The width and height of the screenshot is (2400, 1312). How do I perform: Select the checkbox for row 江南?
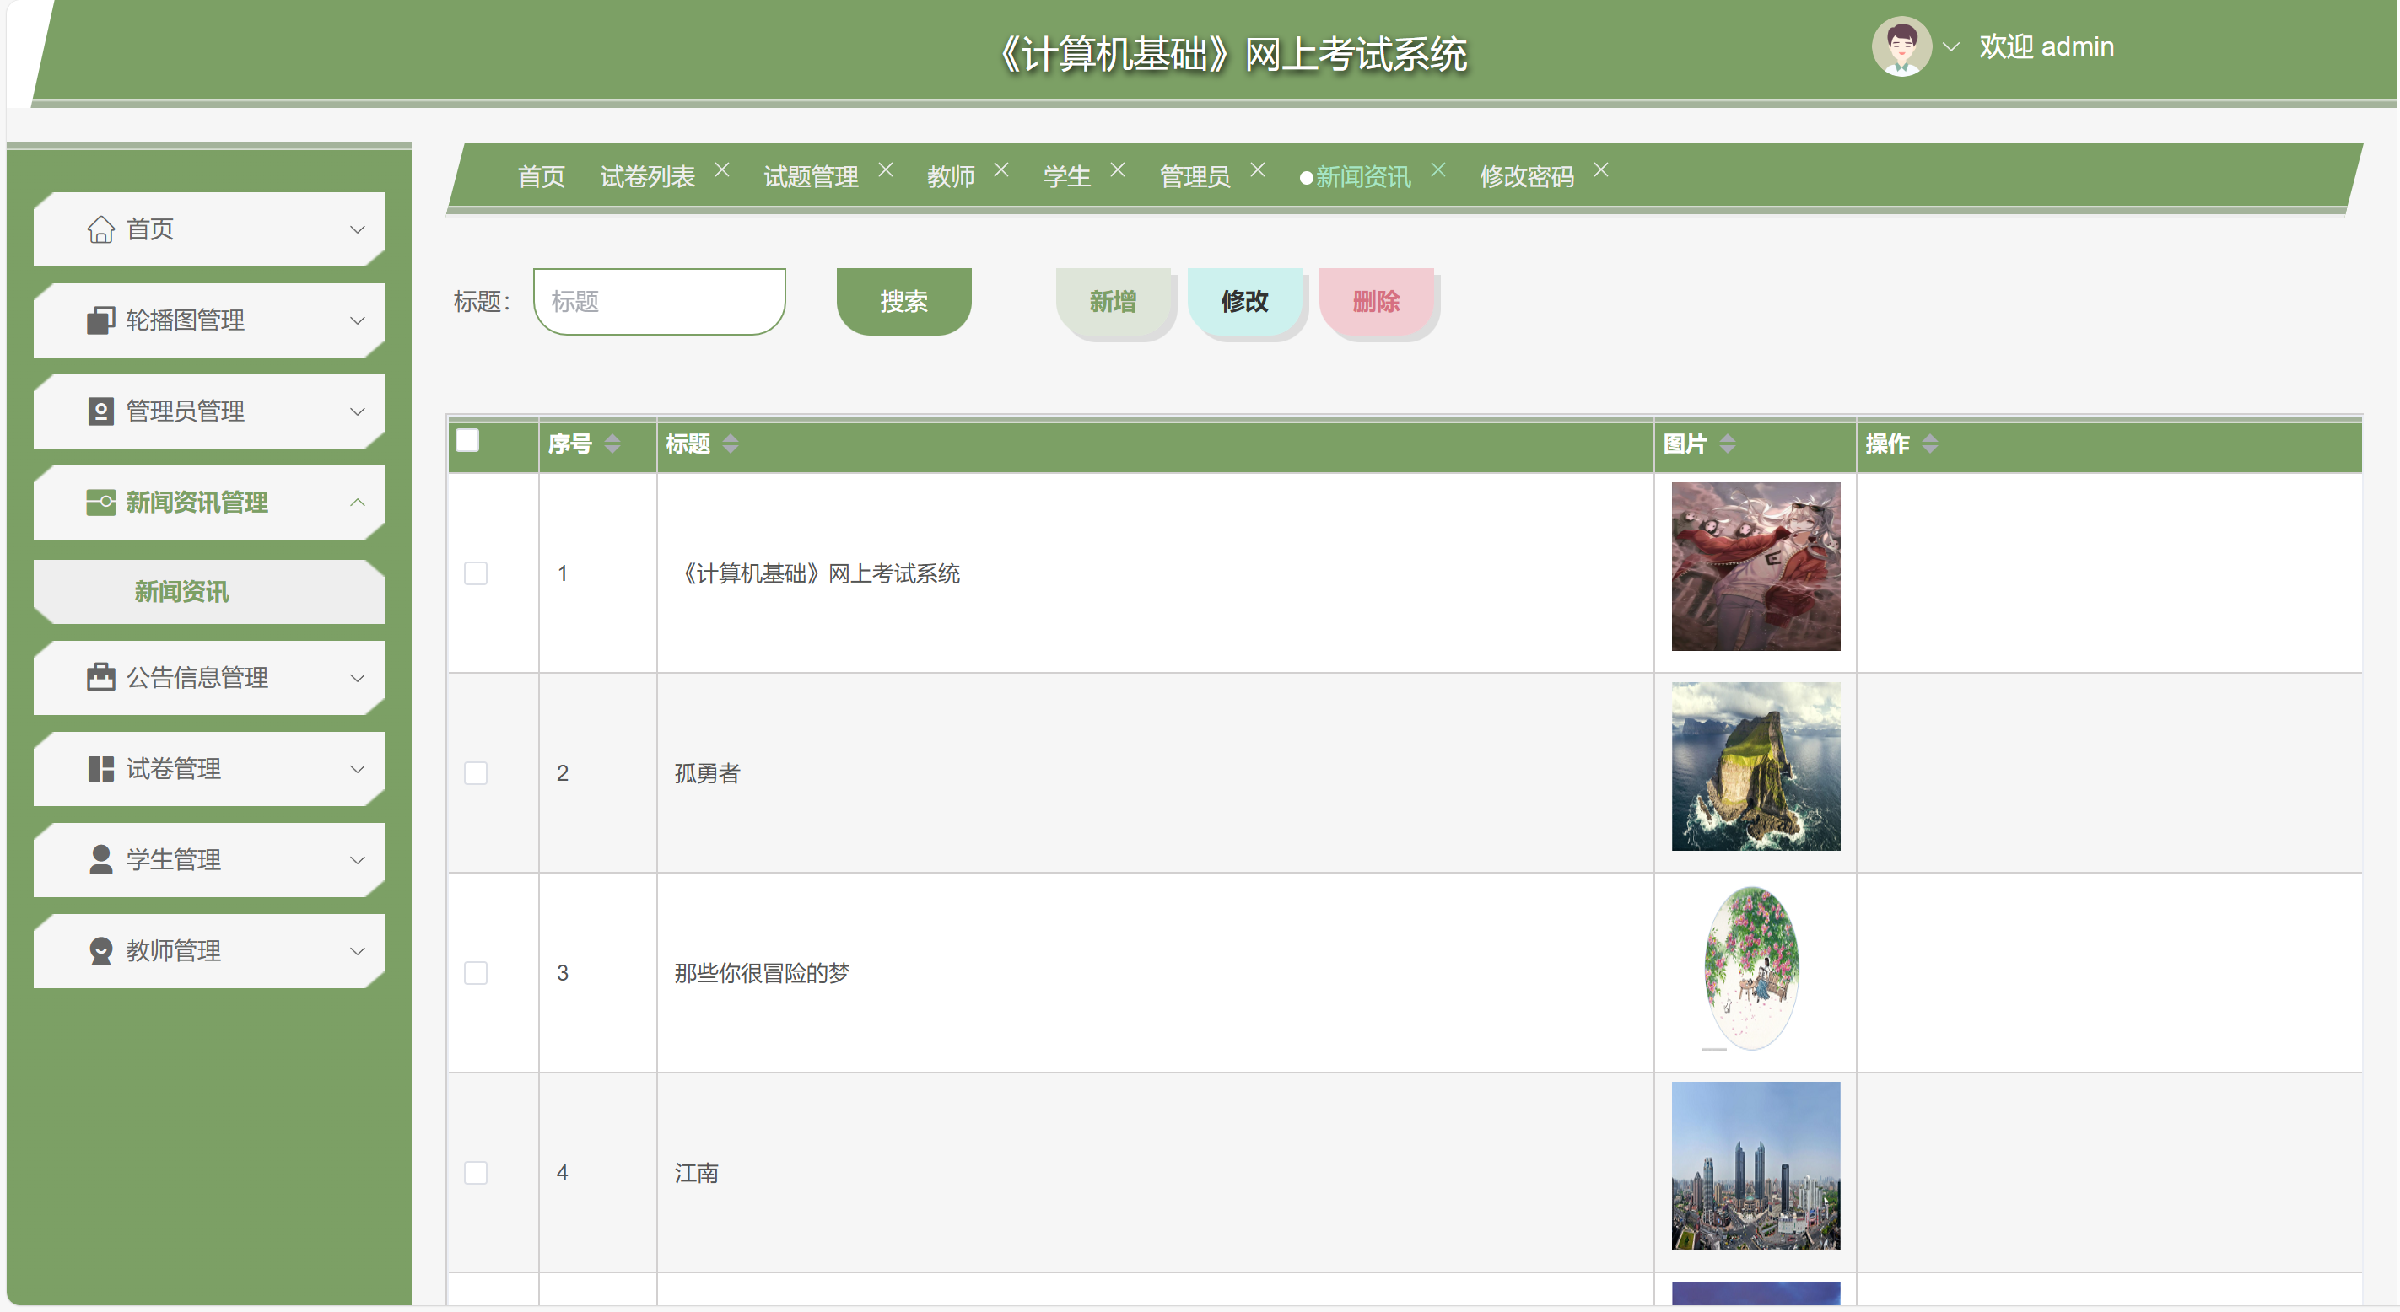click(x=476, y=1173)
